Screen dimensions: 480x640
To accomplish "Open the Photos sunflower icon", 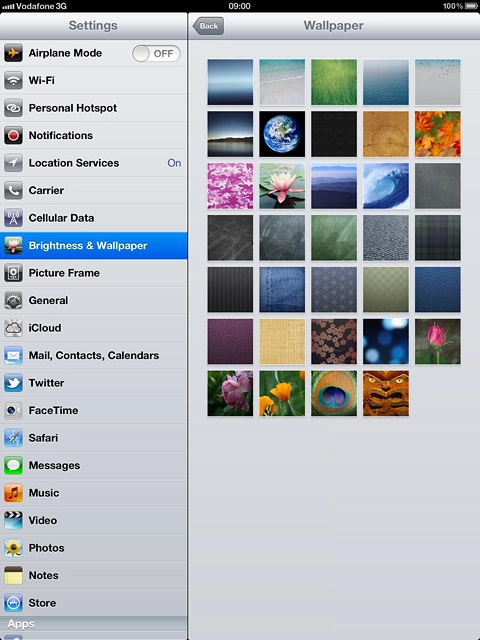I will coord(13,548).
